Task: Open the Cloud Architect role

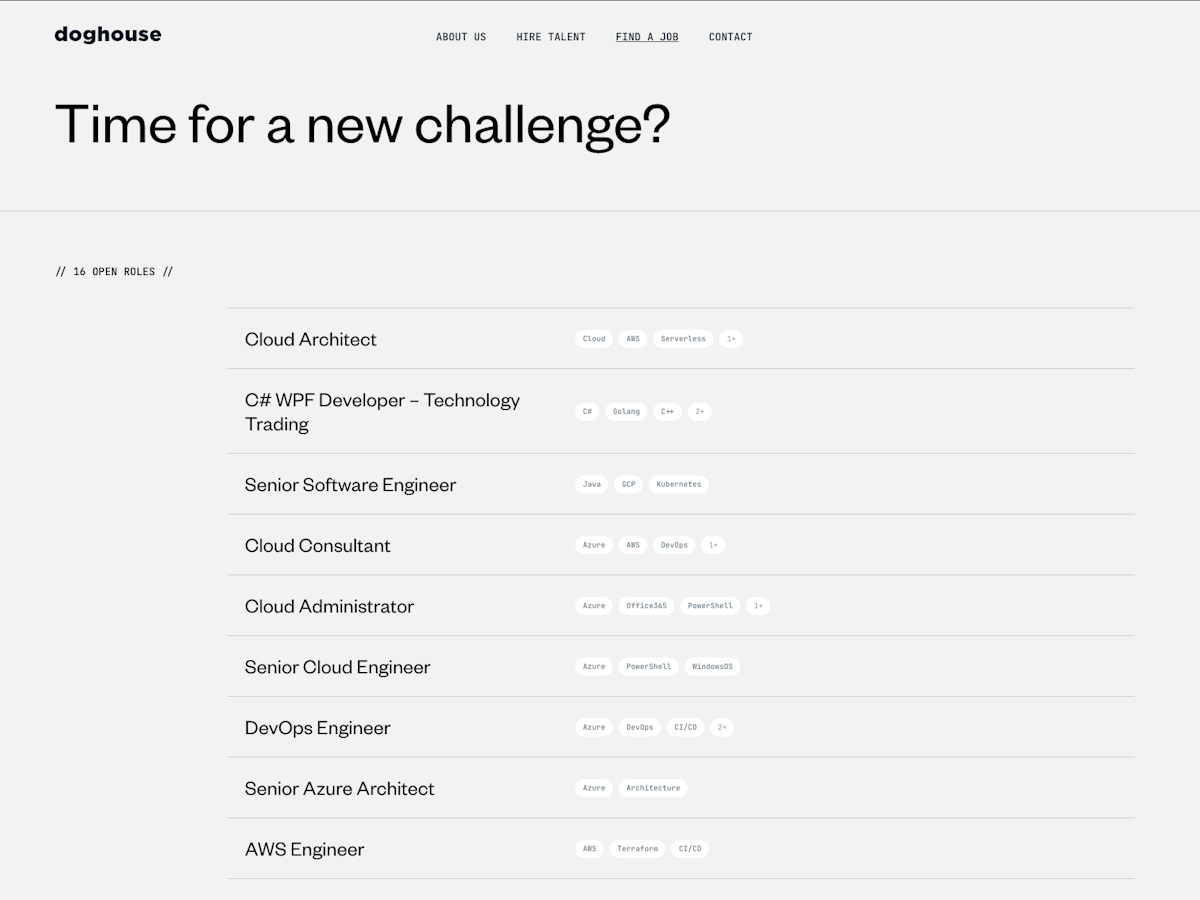Action: click(680, 339)
